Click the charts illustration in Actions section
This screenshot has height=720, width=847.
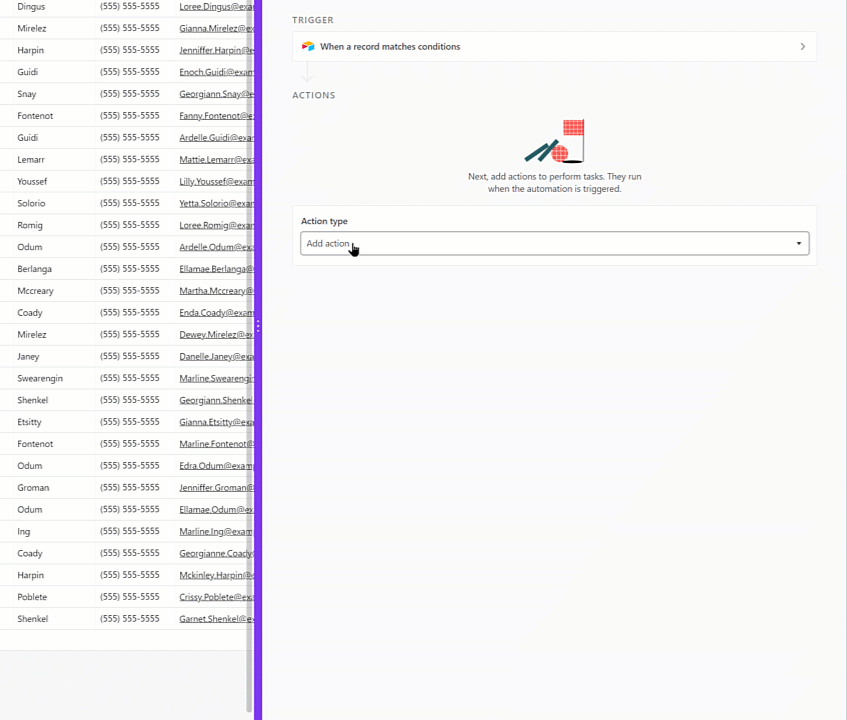(x=556, y=140)
